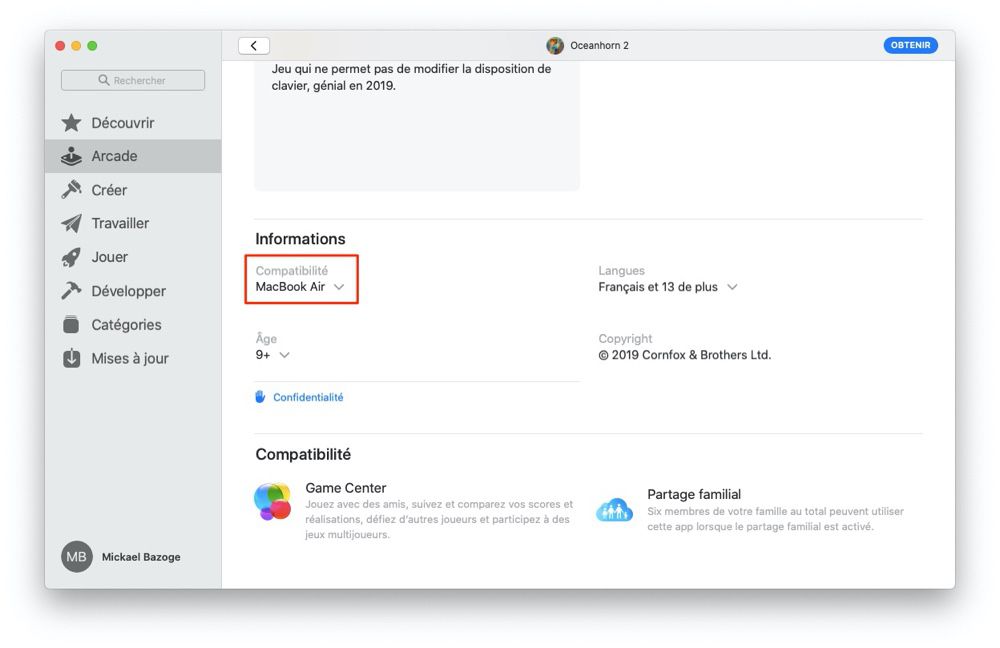Image resolution: width=1000 pixels, height=648 pixels.
Task: Click the Développer hammer icon
Action: tap(71, 291)
